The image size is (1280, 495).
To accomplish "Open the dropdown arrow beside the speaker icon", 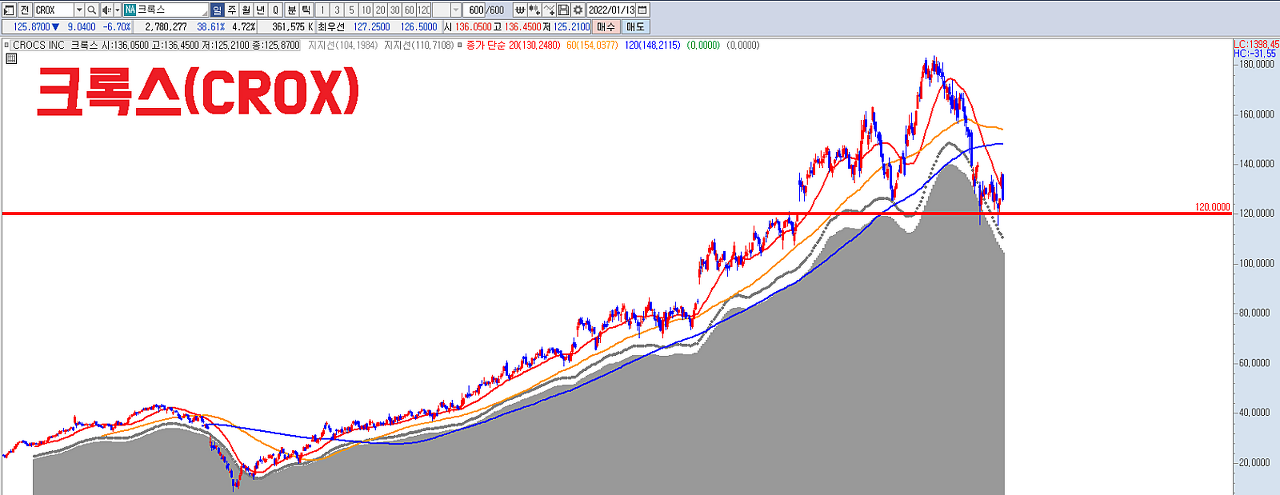I will (117, 9).
